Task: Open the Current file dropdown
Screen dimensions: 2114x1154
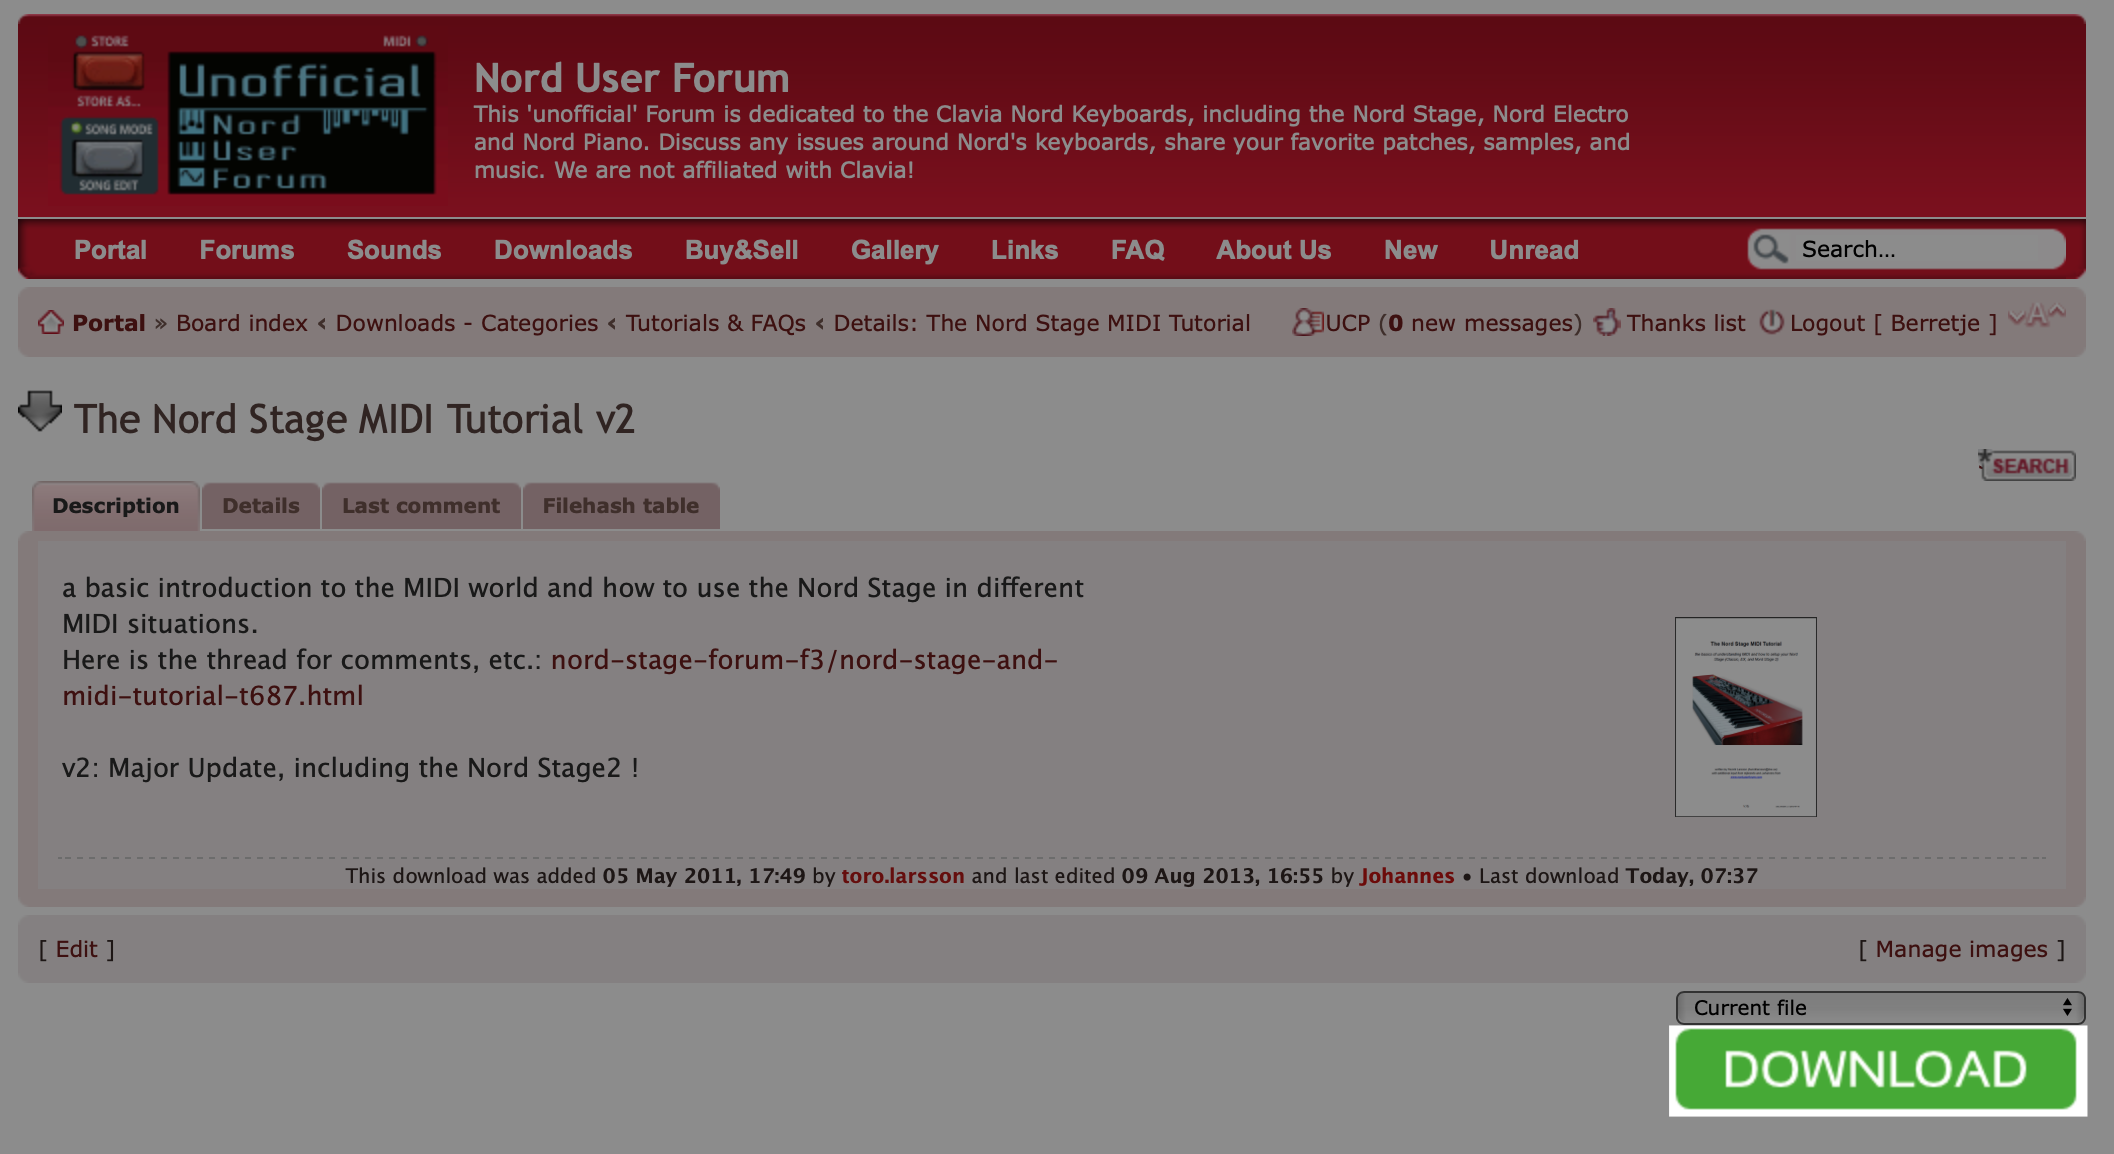Action: click(1880, 1008)
